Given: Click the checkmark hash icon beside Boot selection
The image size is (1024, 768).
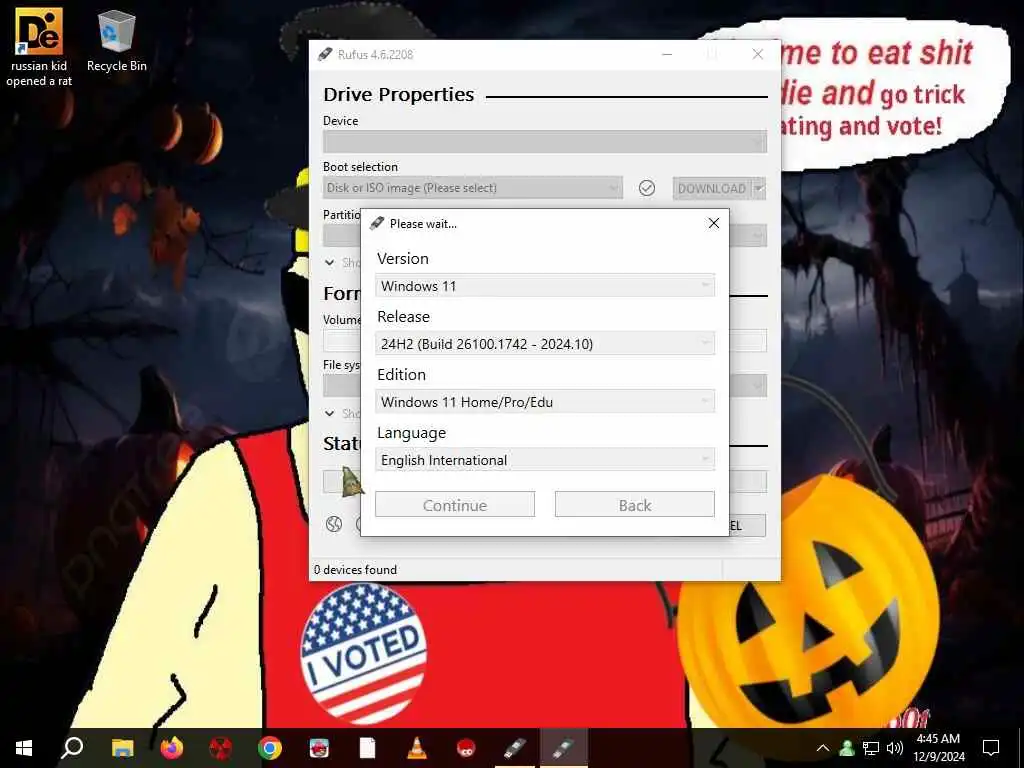Looking at the screenshot, I should (647, 188).
